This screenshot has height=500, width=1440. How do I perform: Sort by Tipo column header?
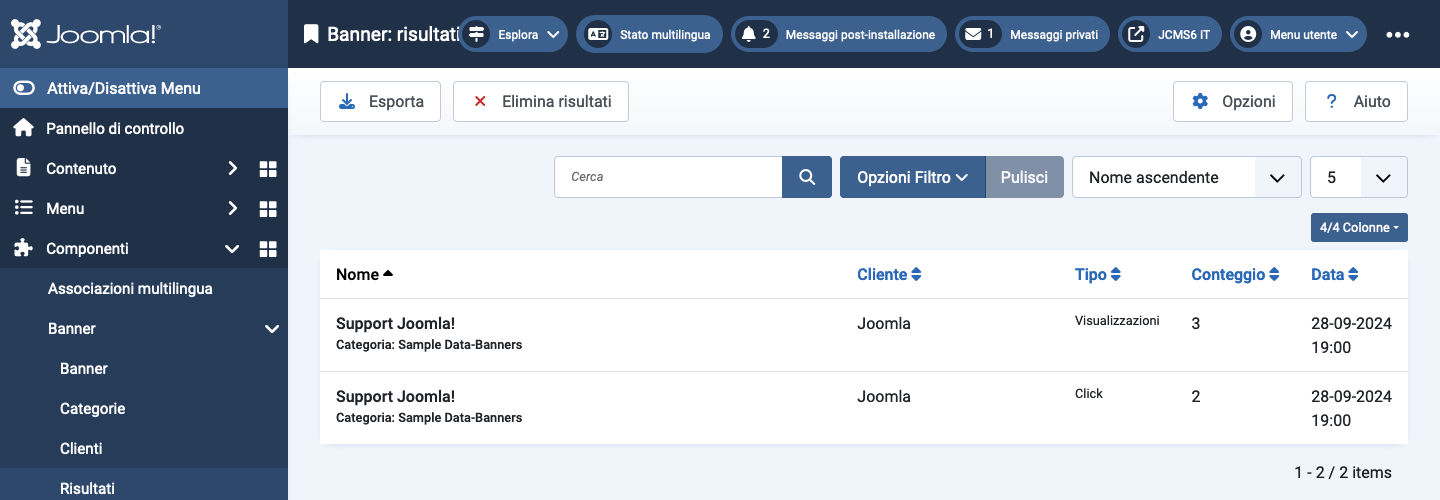click(1098, 274)
